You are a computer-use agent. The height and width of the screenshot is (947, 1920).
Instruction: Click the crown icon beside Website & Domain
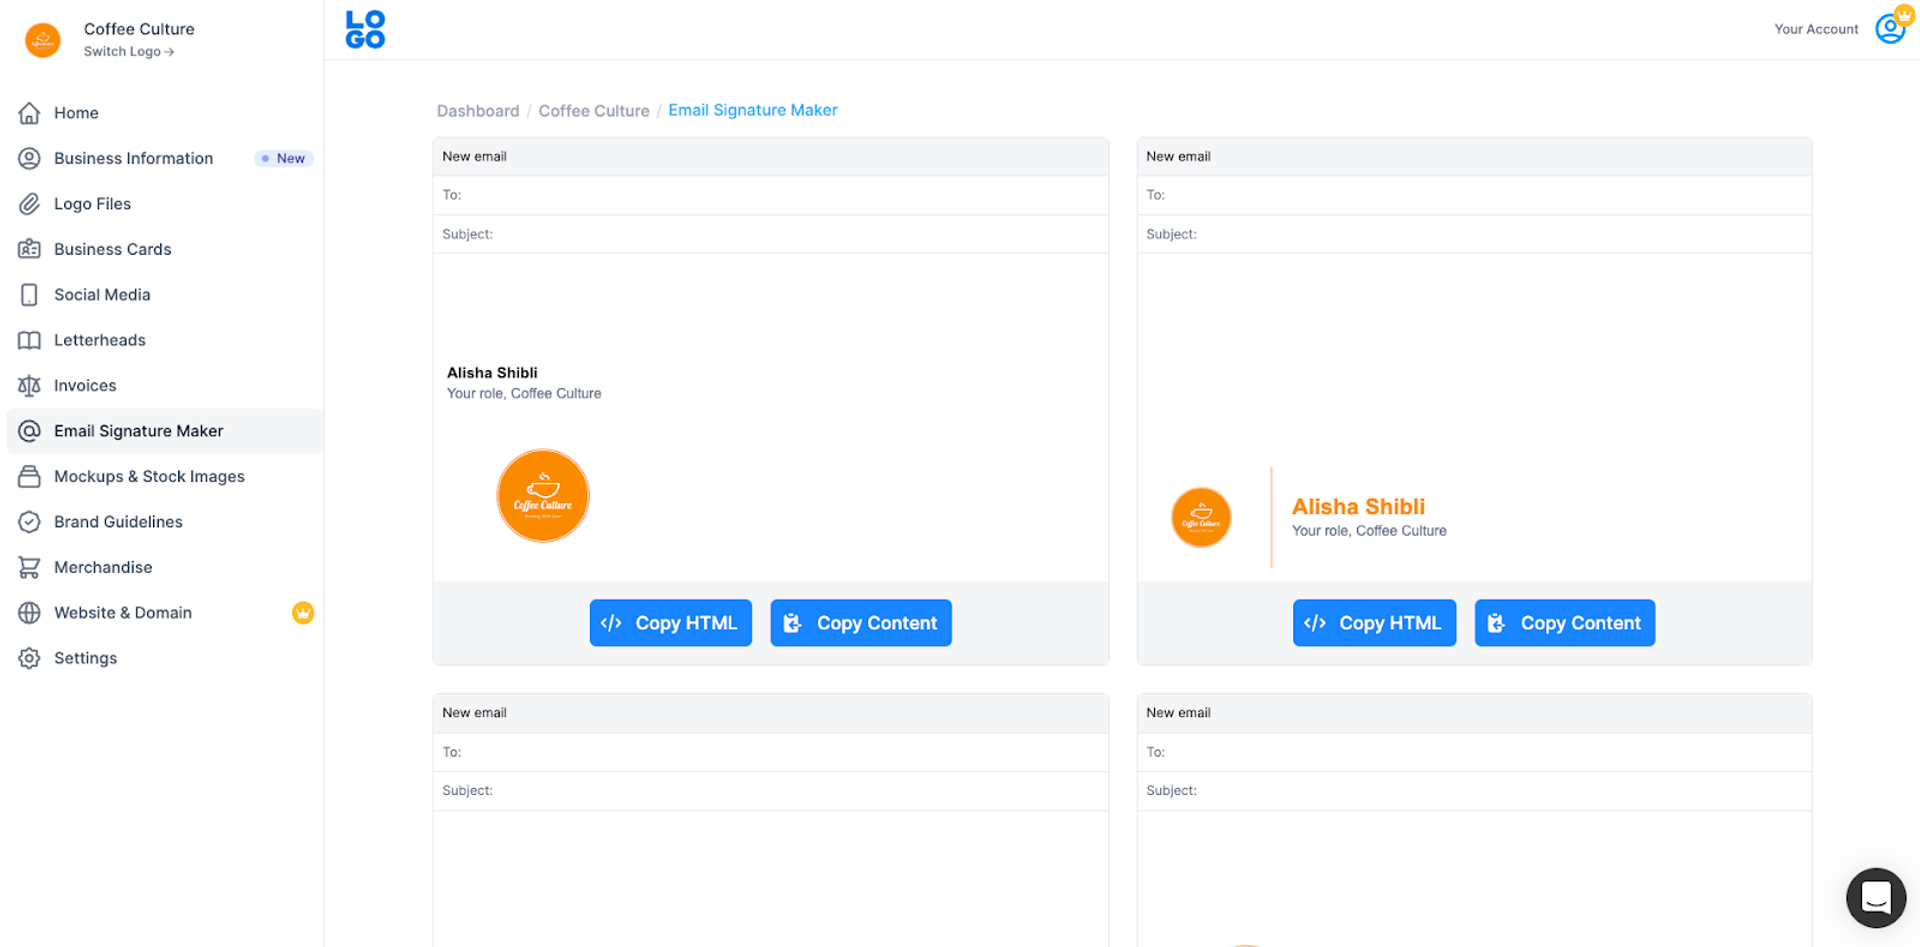[x=303, y=613]
